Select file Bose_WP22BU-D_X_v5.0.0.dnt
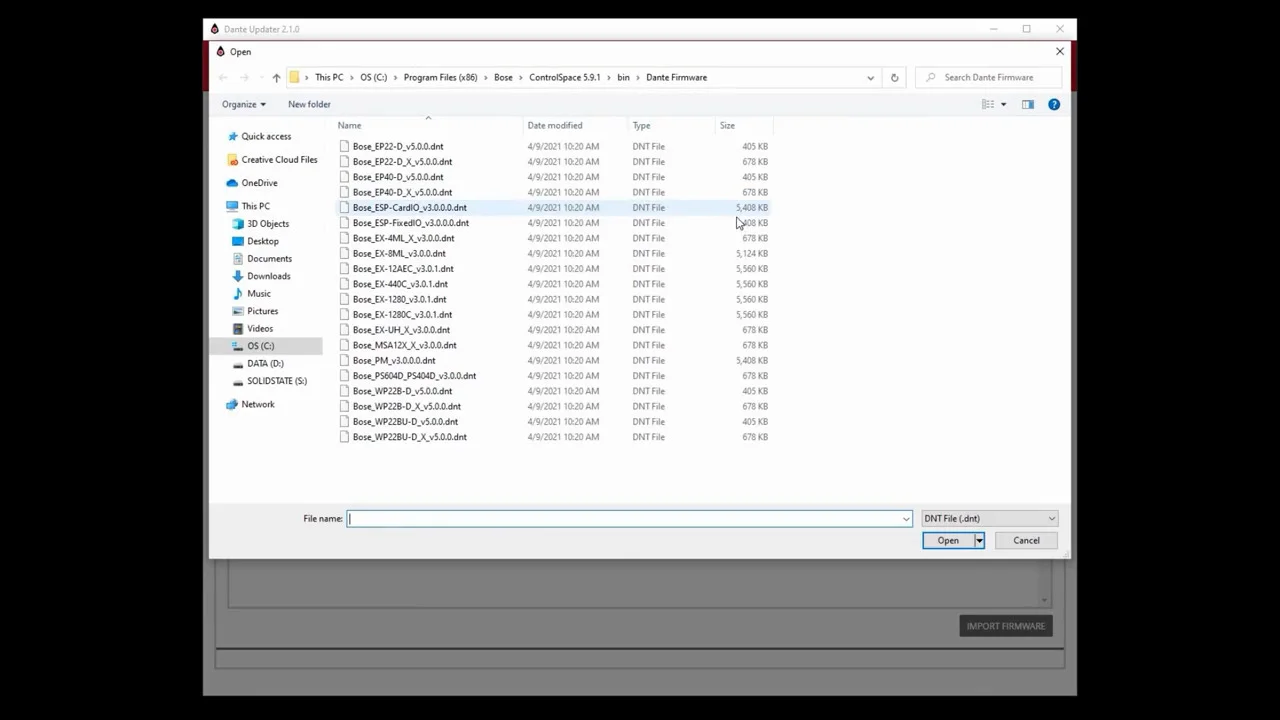 point(409,437)
